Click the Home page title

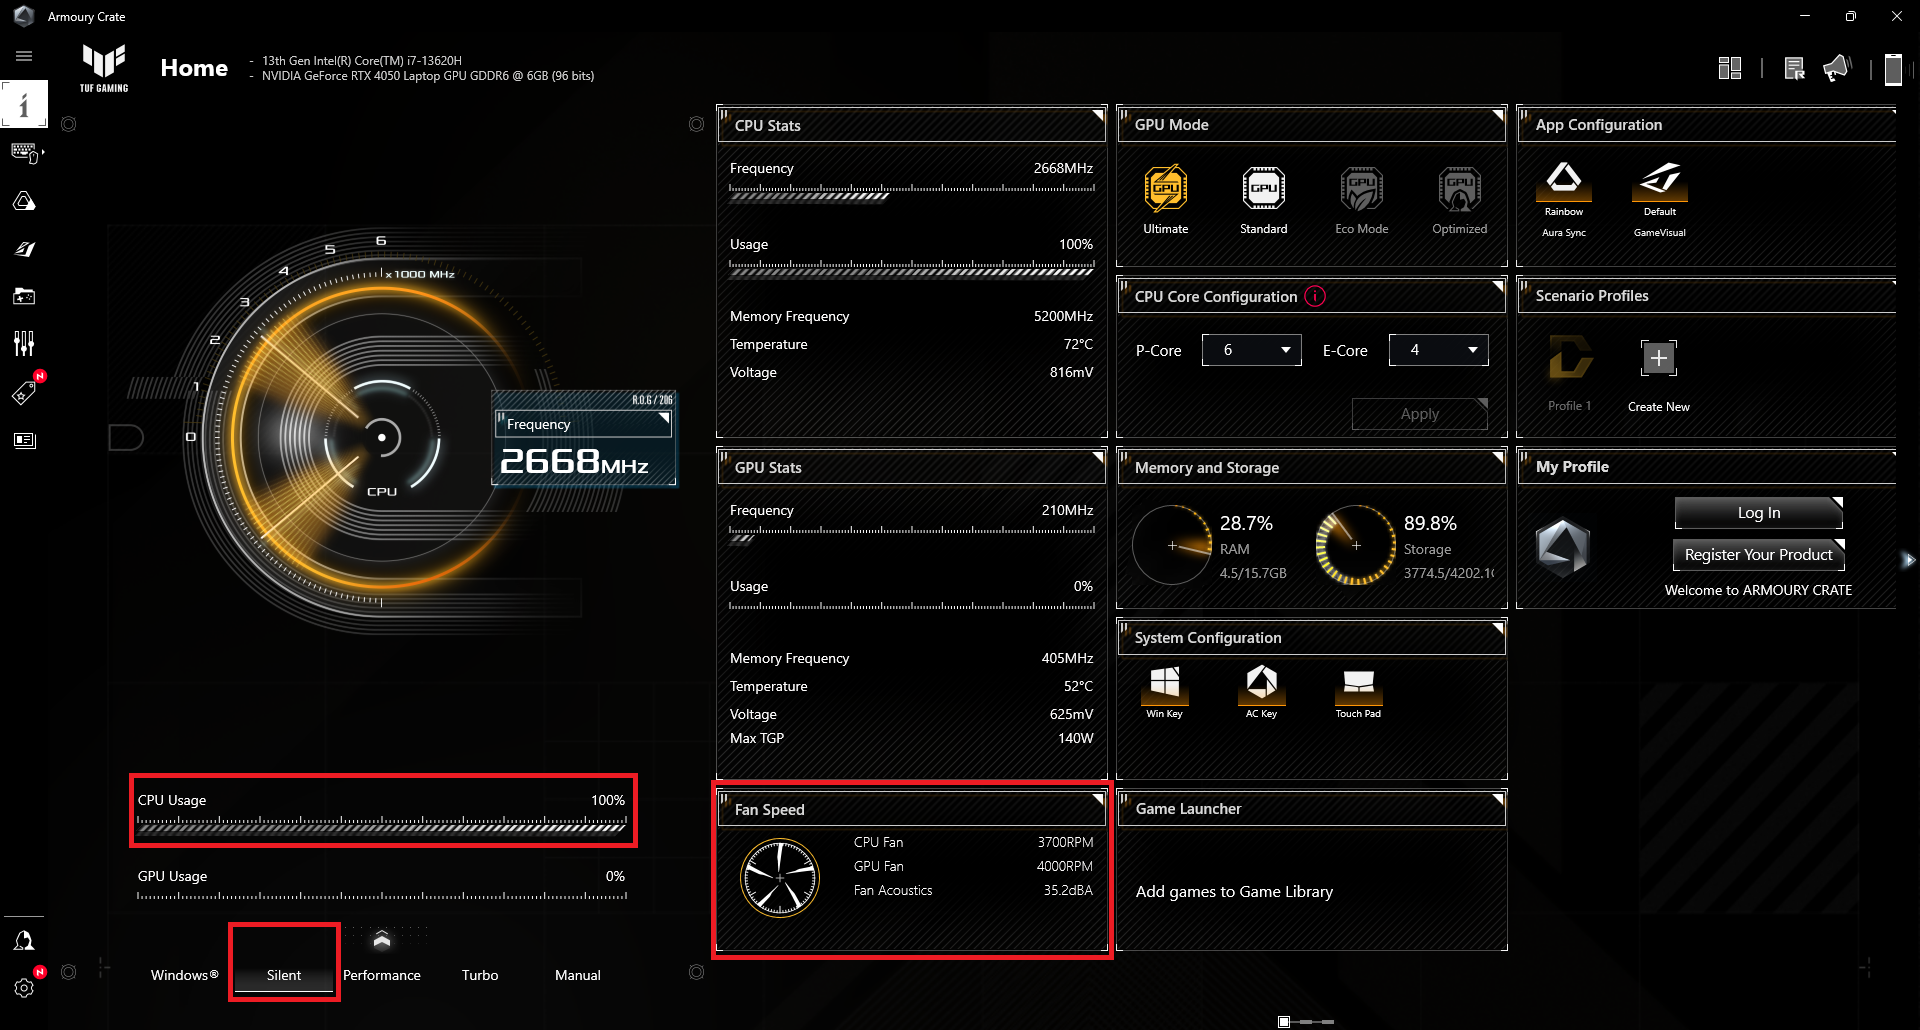(x=194, y=68)
